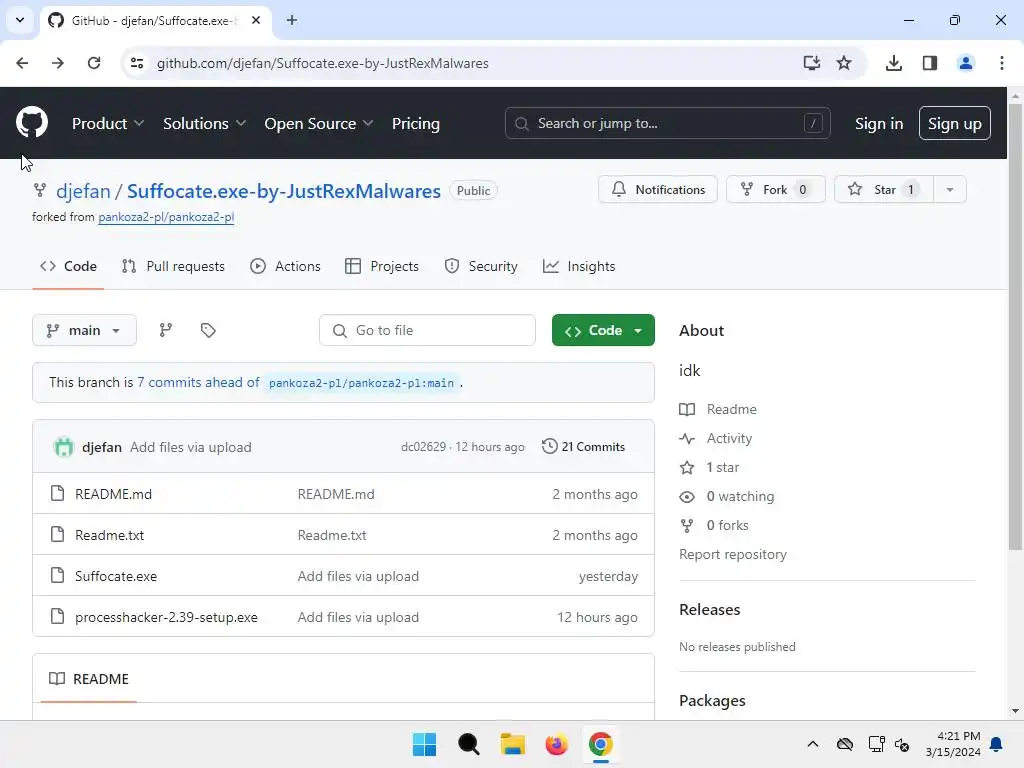Image resolution: width=1024 pixels, height=768 pixels.
Task: Open the forked-from pankoza2-pl/pankoza2-pl link
Action: pos(166,217)
